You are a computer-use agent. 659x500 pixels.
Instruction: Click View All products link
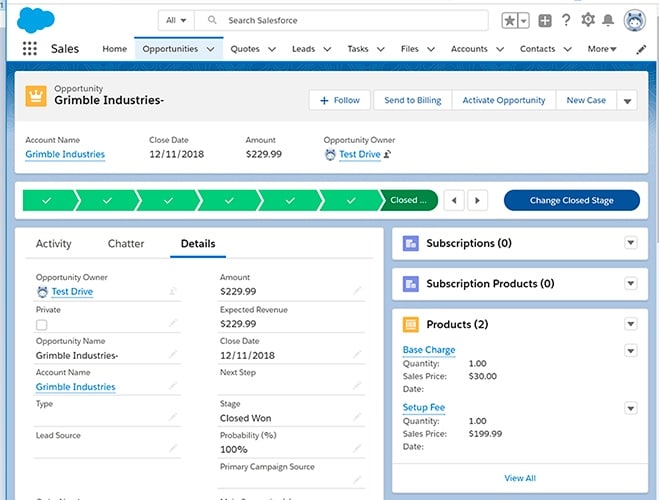[x=520, y=478]
